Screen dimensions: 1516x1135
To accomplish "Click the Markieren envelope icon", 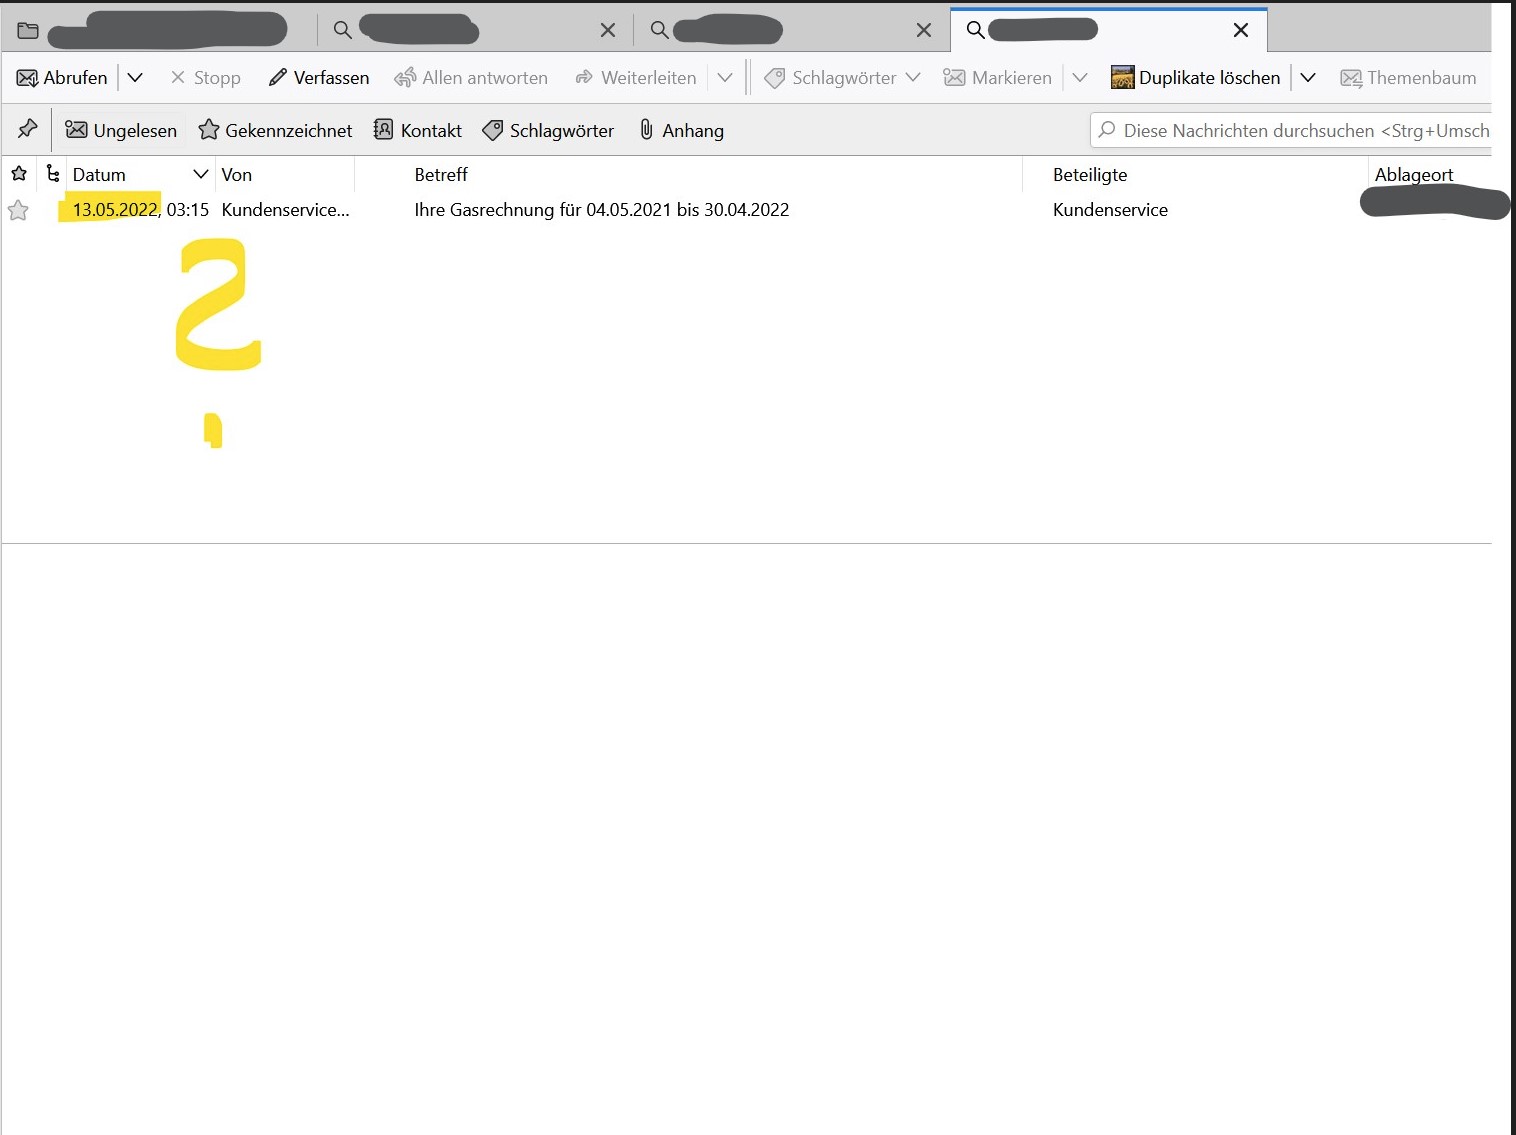I will point(954,78).
